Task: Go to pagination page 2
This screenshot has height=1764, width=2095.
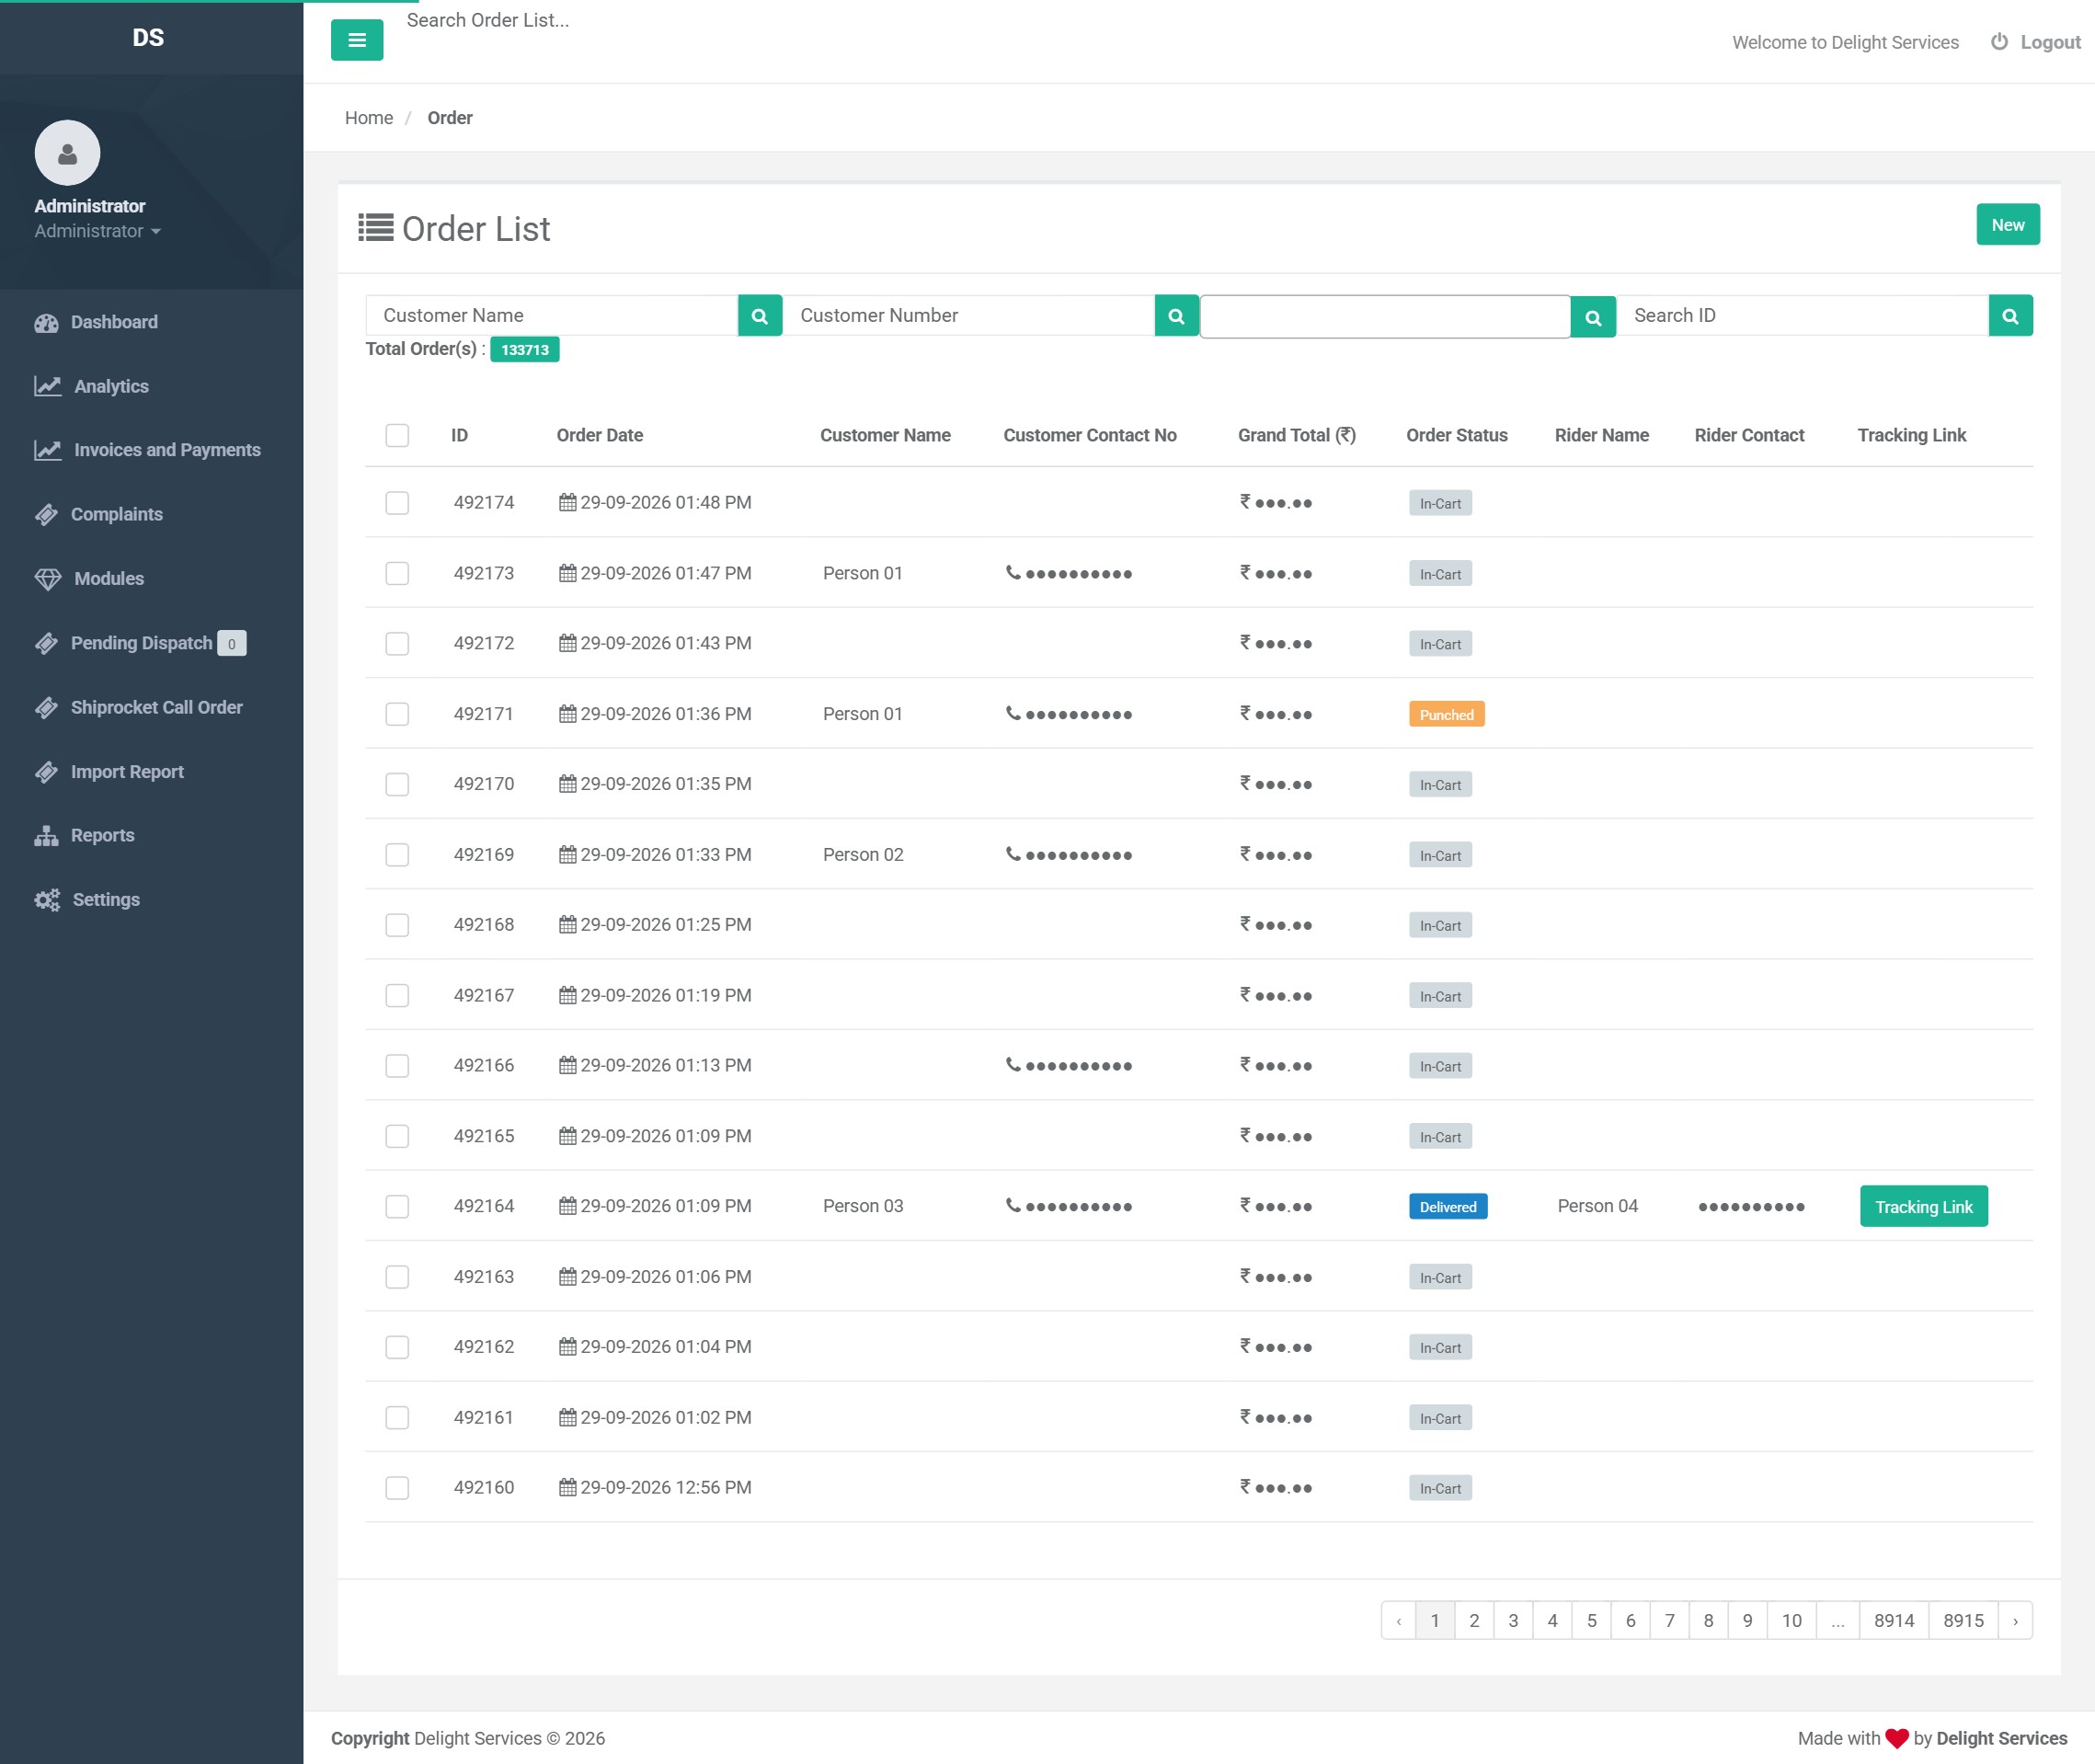Action: pos(1474,1621)
